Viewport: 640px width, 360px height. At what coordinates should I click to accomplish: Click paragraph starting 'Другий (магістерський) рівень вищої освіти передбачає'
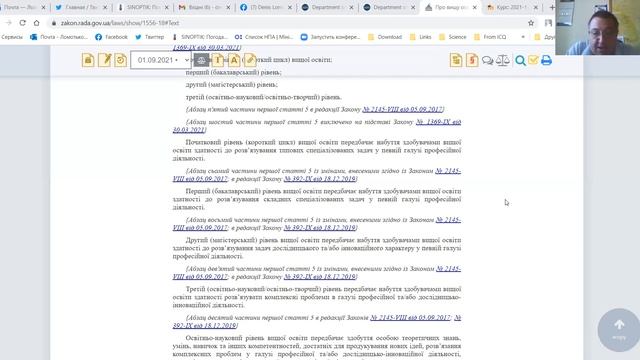(317, 248)
